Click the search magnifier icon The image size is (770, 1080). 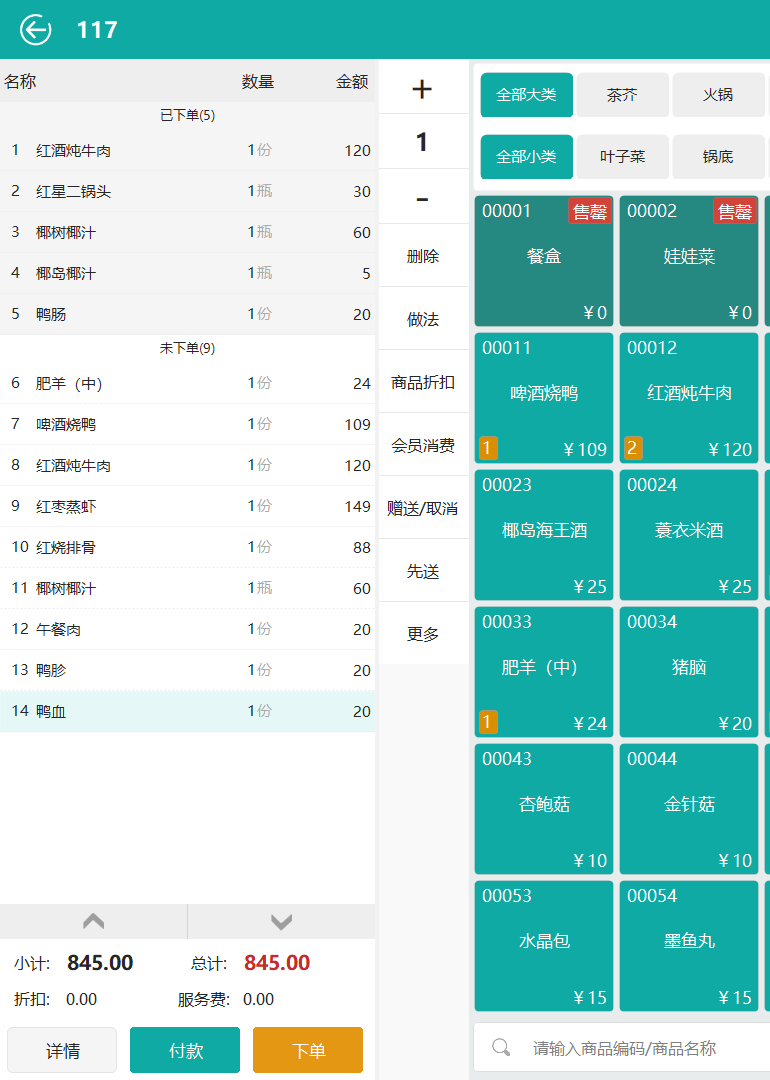pos(502,1048)
